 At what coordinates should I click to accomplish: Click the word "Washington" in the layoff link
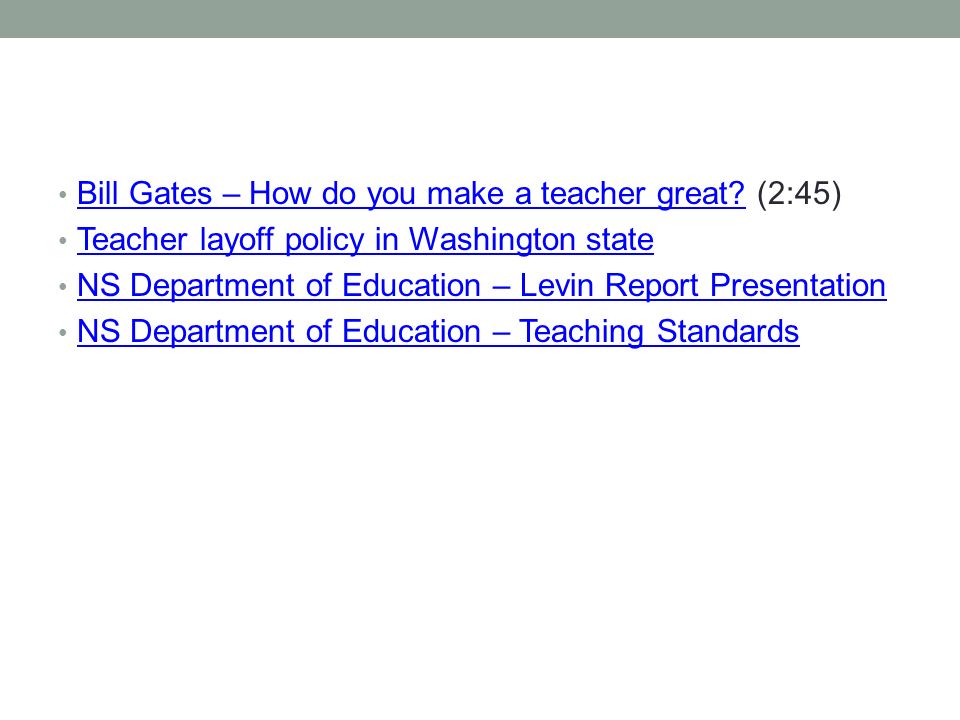[491, 239]
